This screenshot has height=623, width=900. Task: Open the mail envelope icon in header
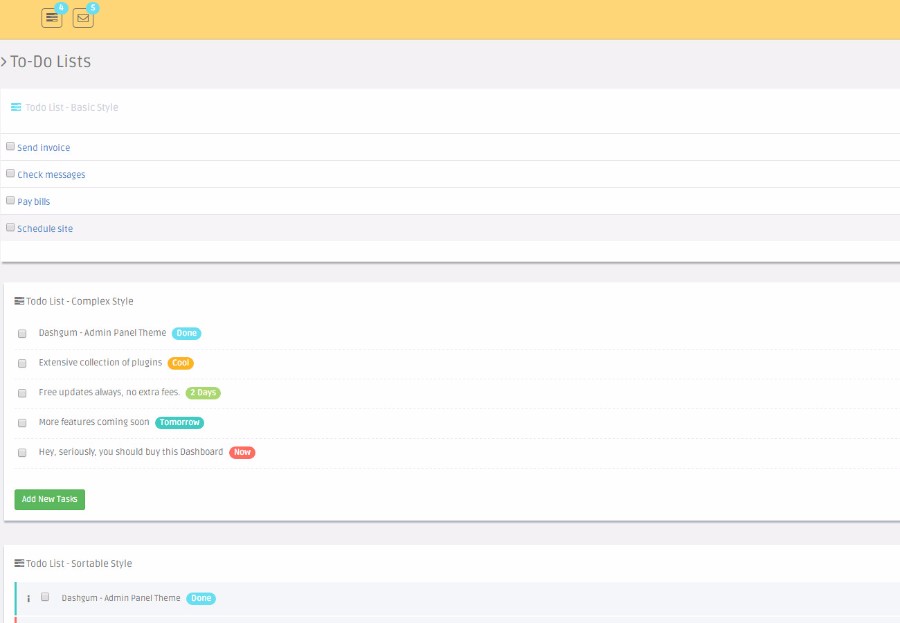click(x=83, y=18)
